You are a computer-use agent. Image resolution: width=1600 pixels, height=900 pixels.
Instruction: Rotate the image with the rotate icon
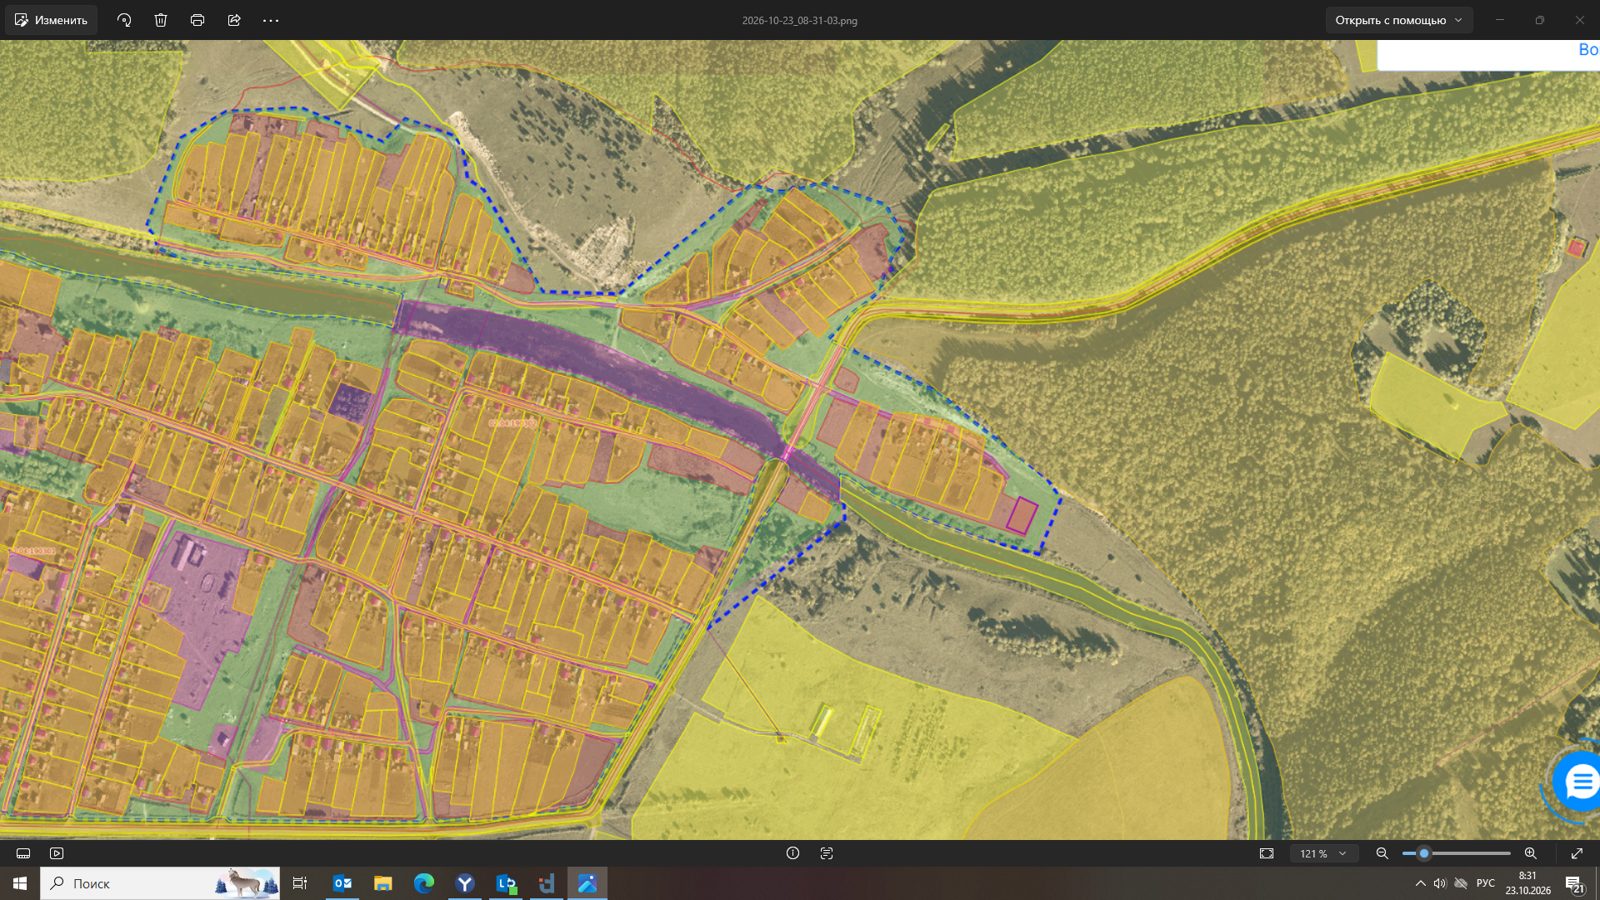pos(124,20)
